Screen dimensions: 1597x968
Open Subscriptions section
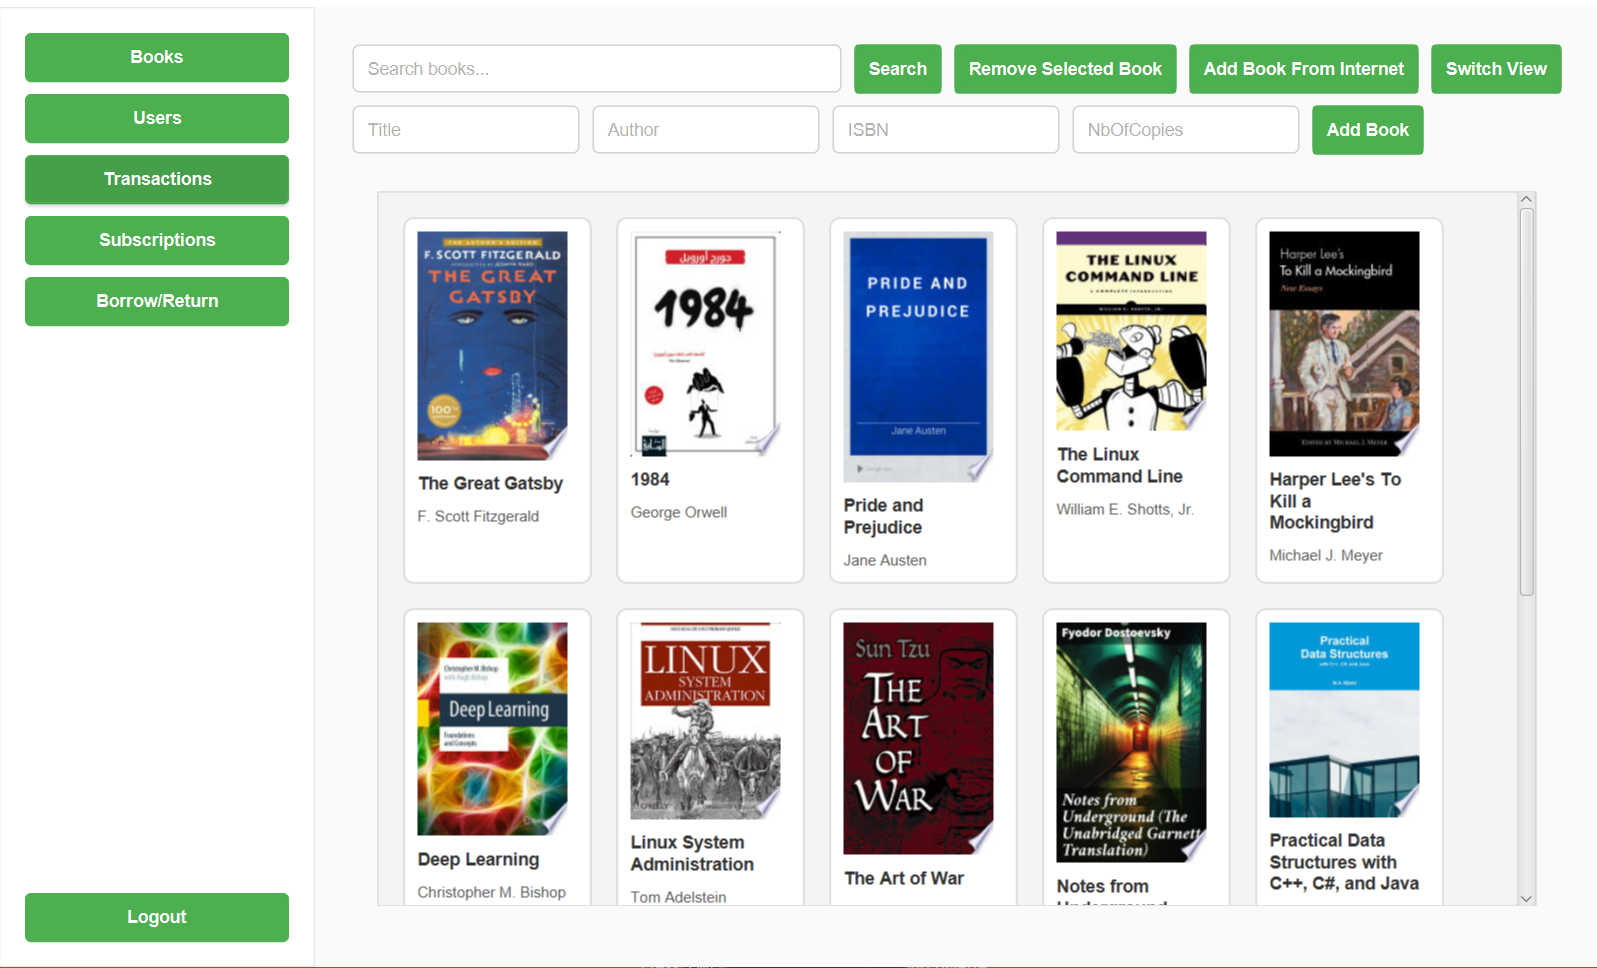coord(157,240)
